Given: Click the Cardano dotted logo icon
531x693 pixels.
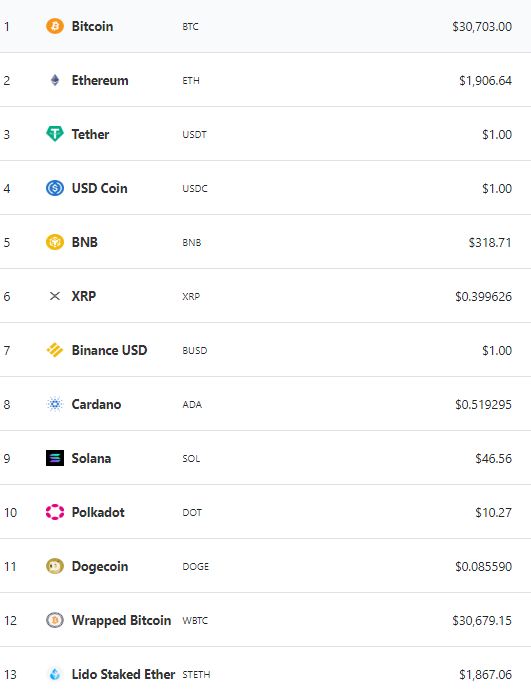Looking at the screenshot, I should 55,404.
